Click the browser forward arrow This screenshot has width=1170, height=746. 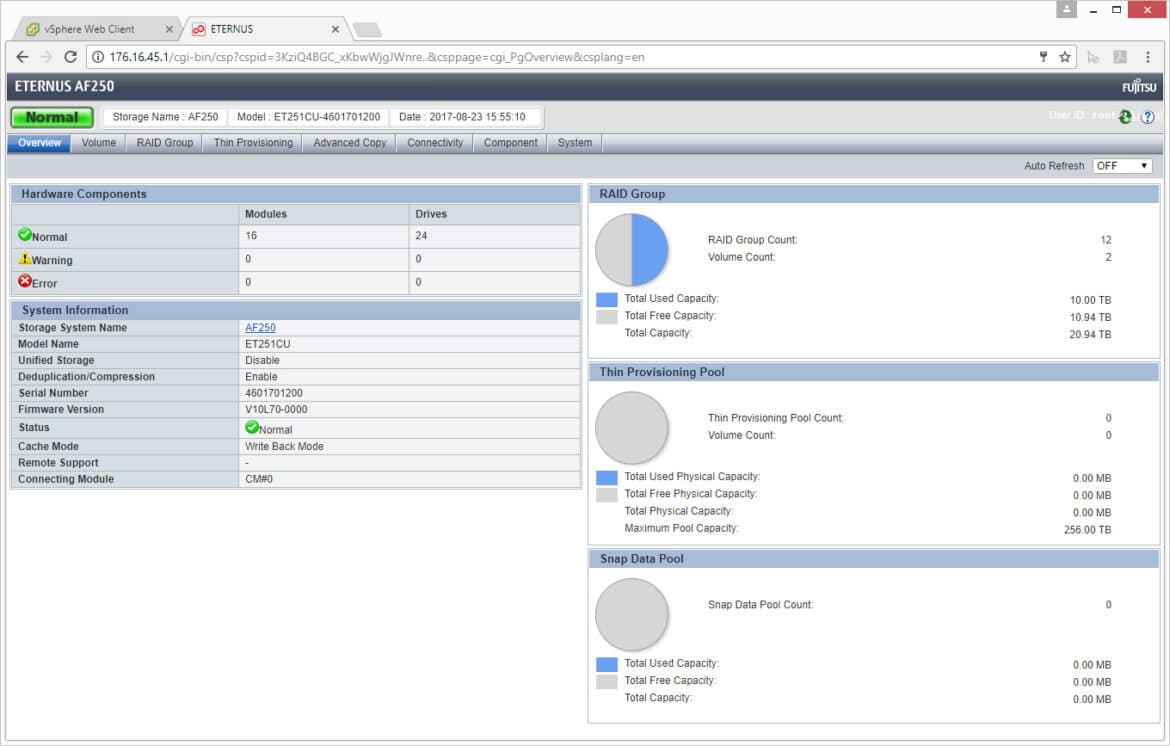coord(46,57)
